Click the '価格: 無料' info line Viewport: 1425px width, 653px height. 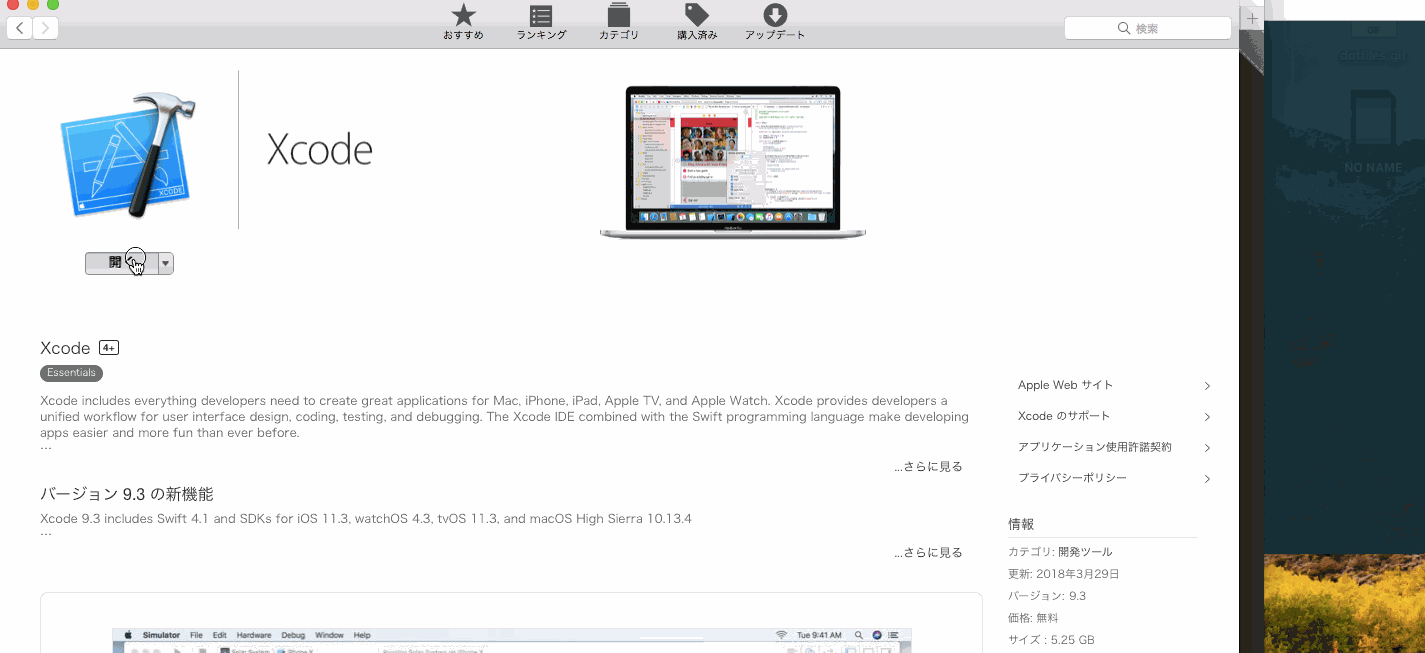[x=1033, y=618]
